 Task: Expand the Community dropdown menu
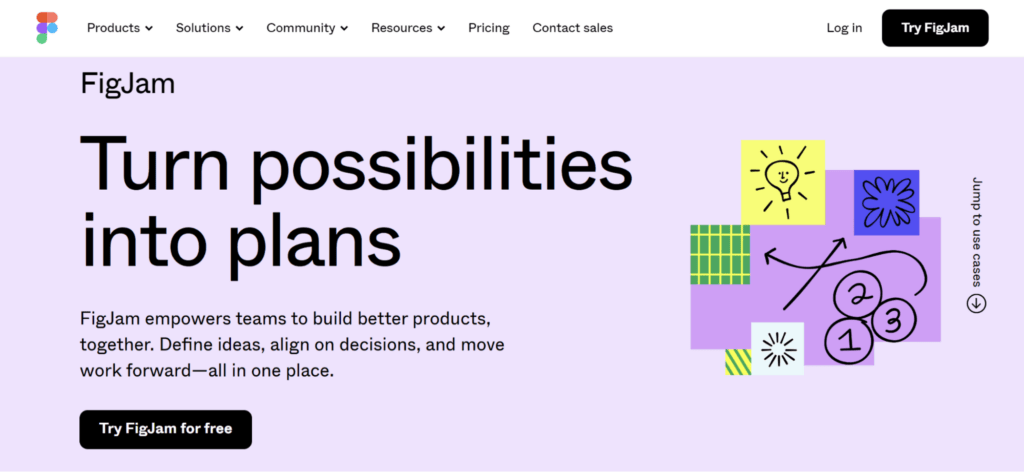point(308,28)
